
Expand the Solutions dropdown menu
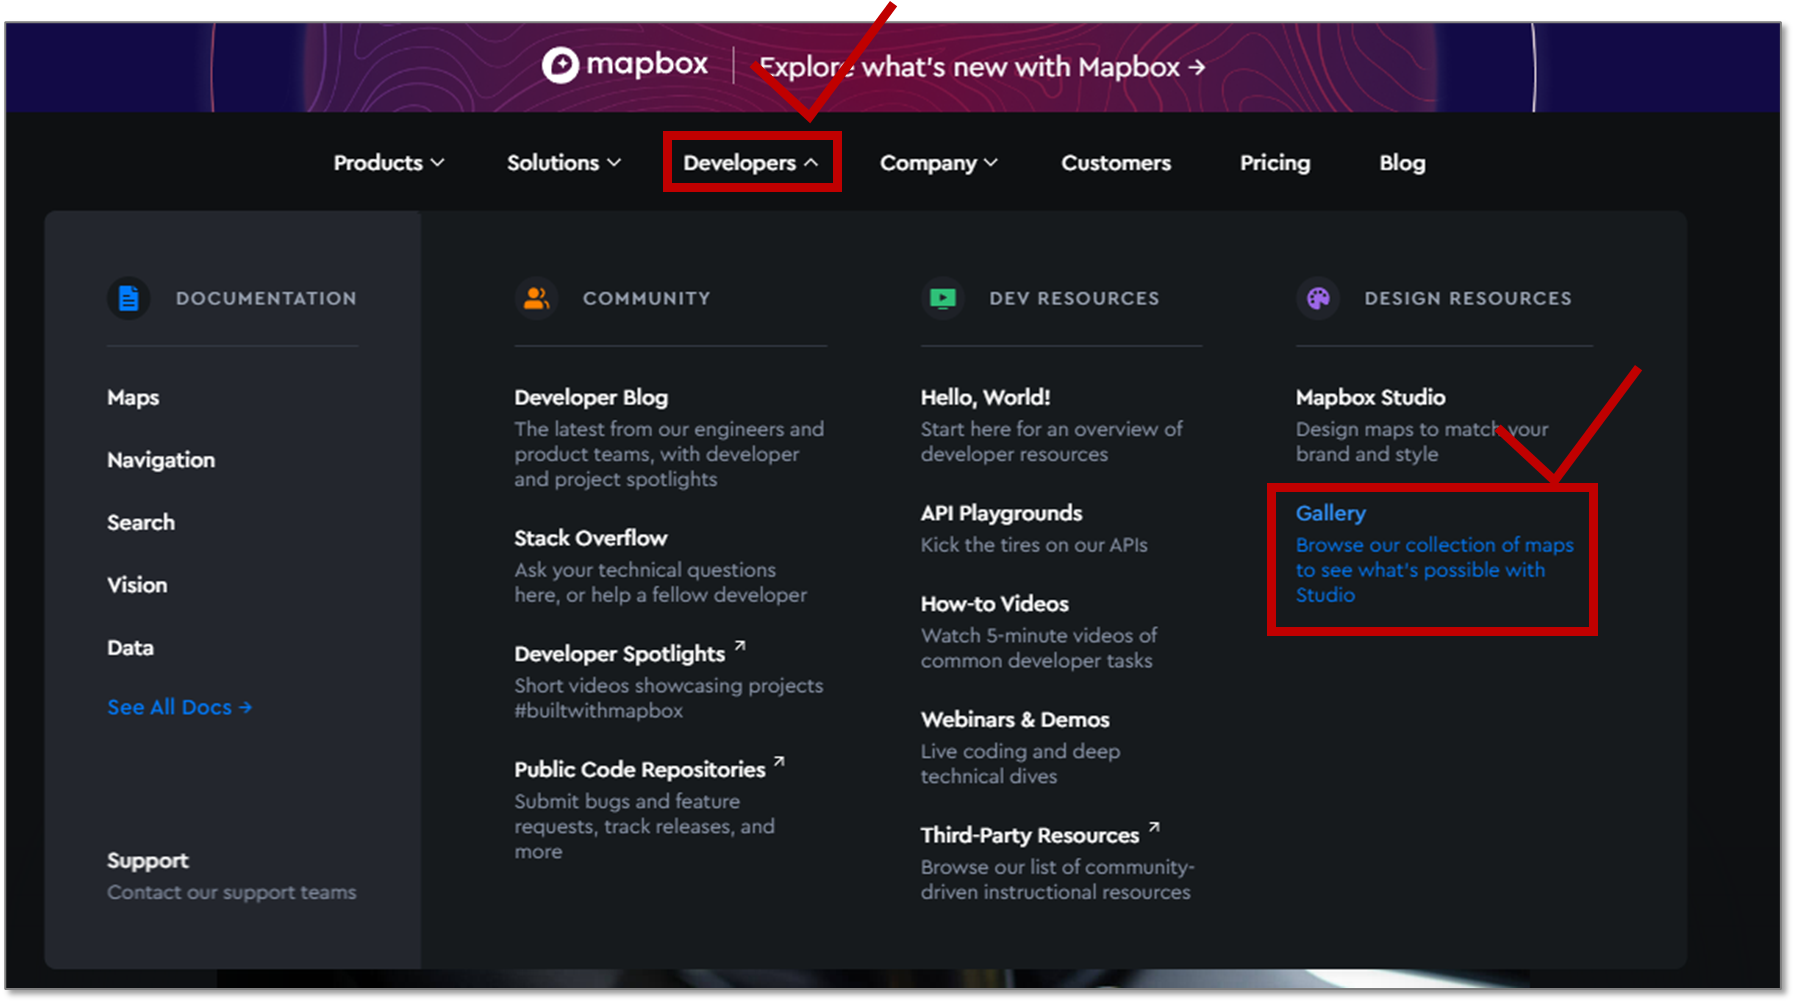(x=564, y=162)
